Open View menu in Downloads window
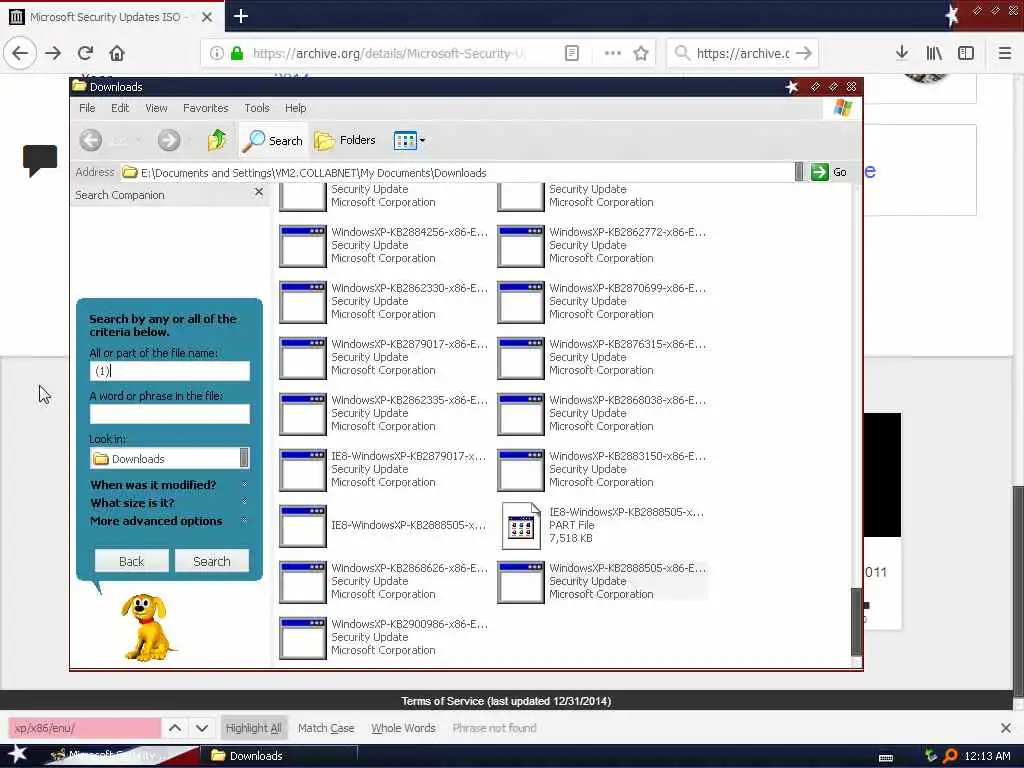Viewport: 1024px width, 768px height. pos(156,108)
